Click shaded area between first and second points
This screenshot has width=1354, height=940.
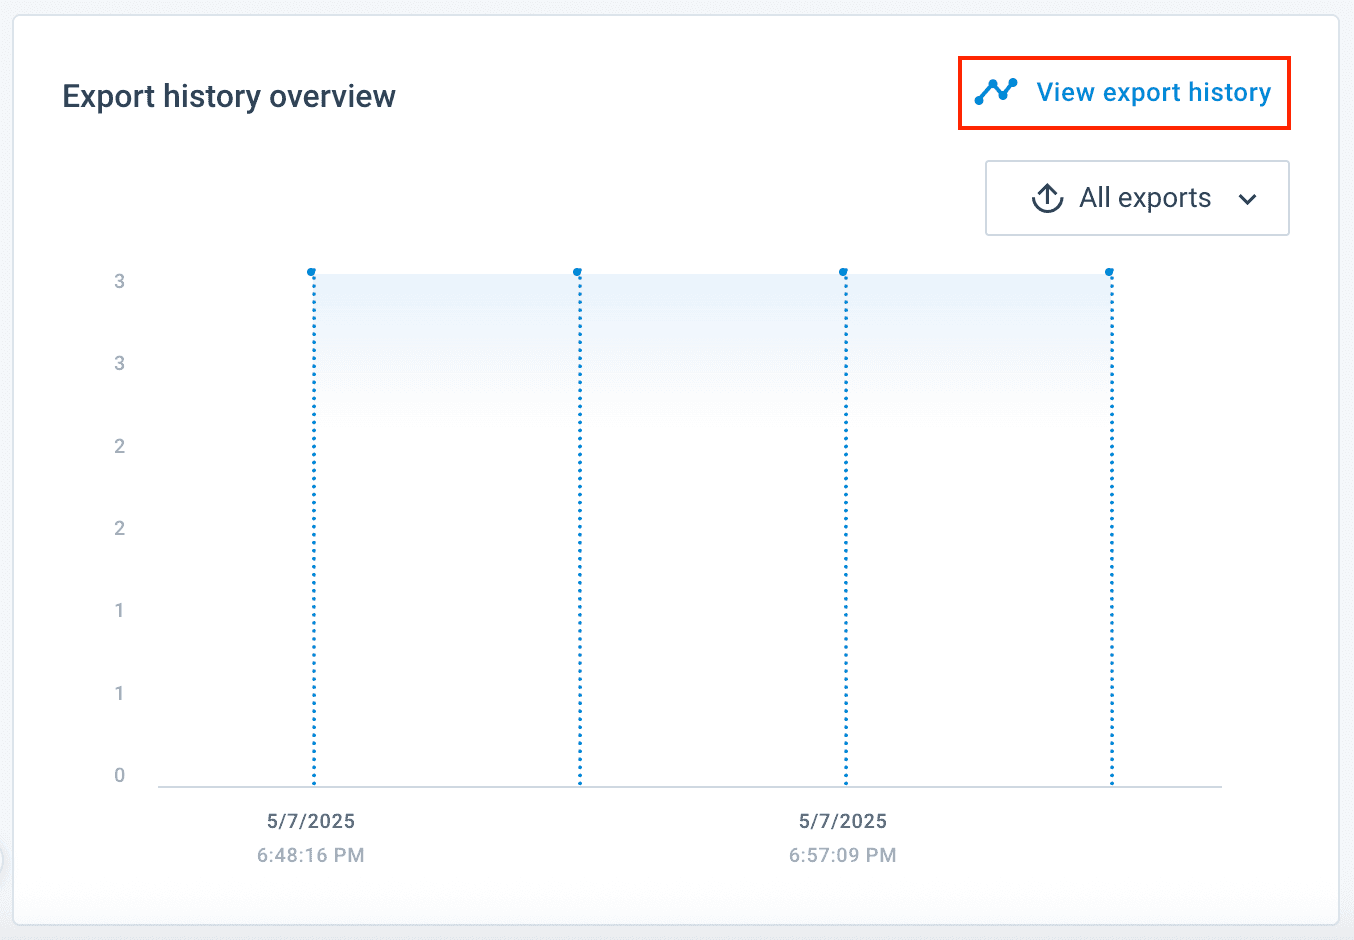446,330
